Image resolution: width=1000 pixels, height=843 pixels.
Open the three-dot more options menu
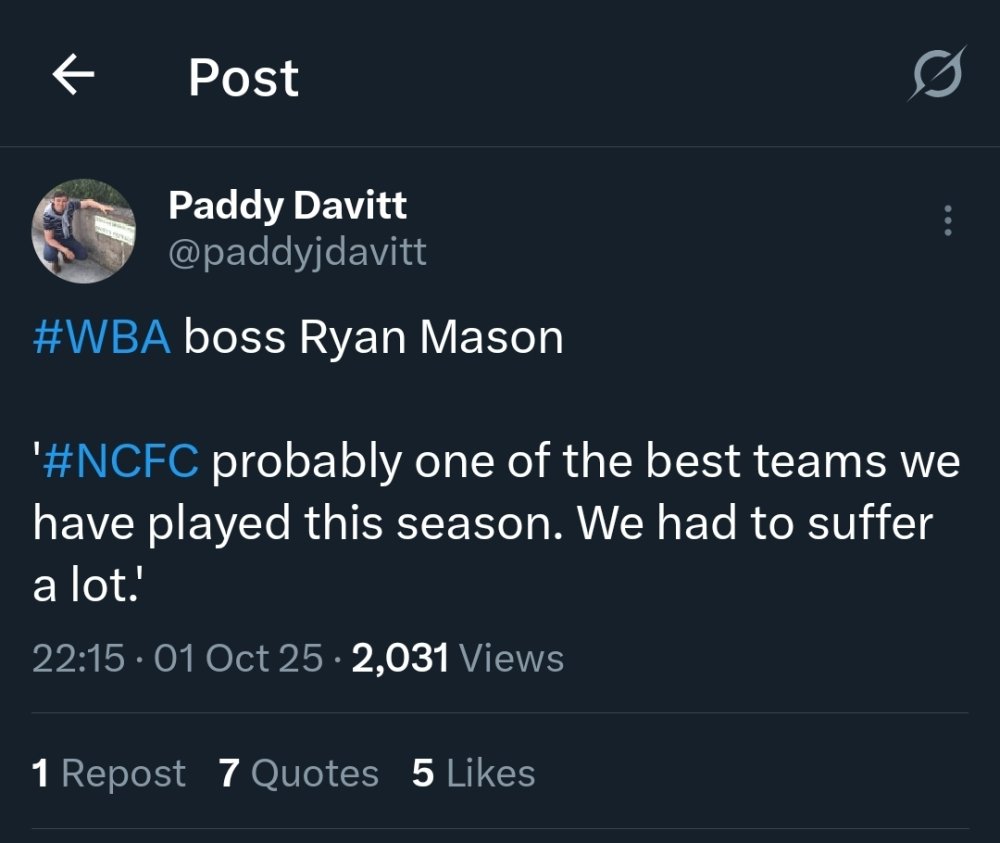tap(948, 221)
